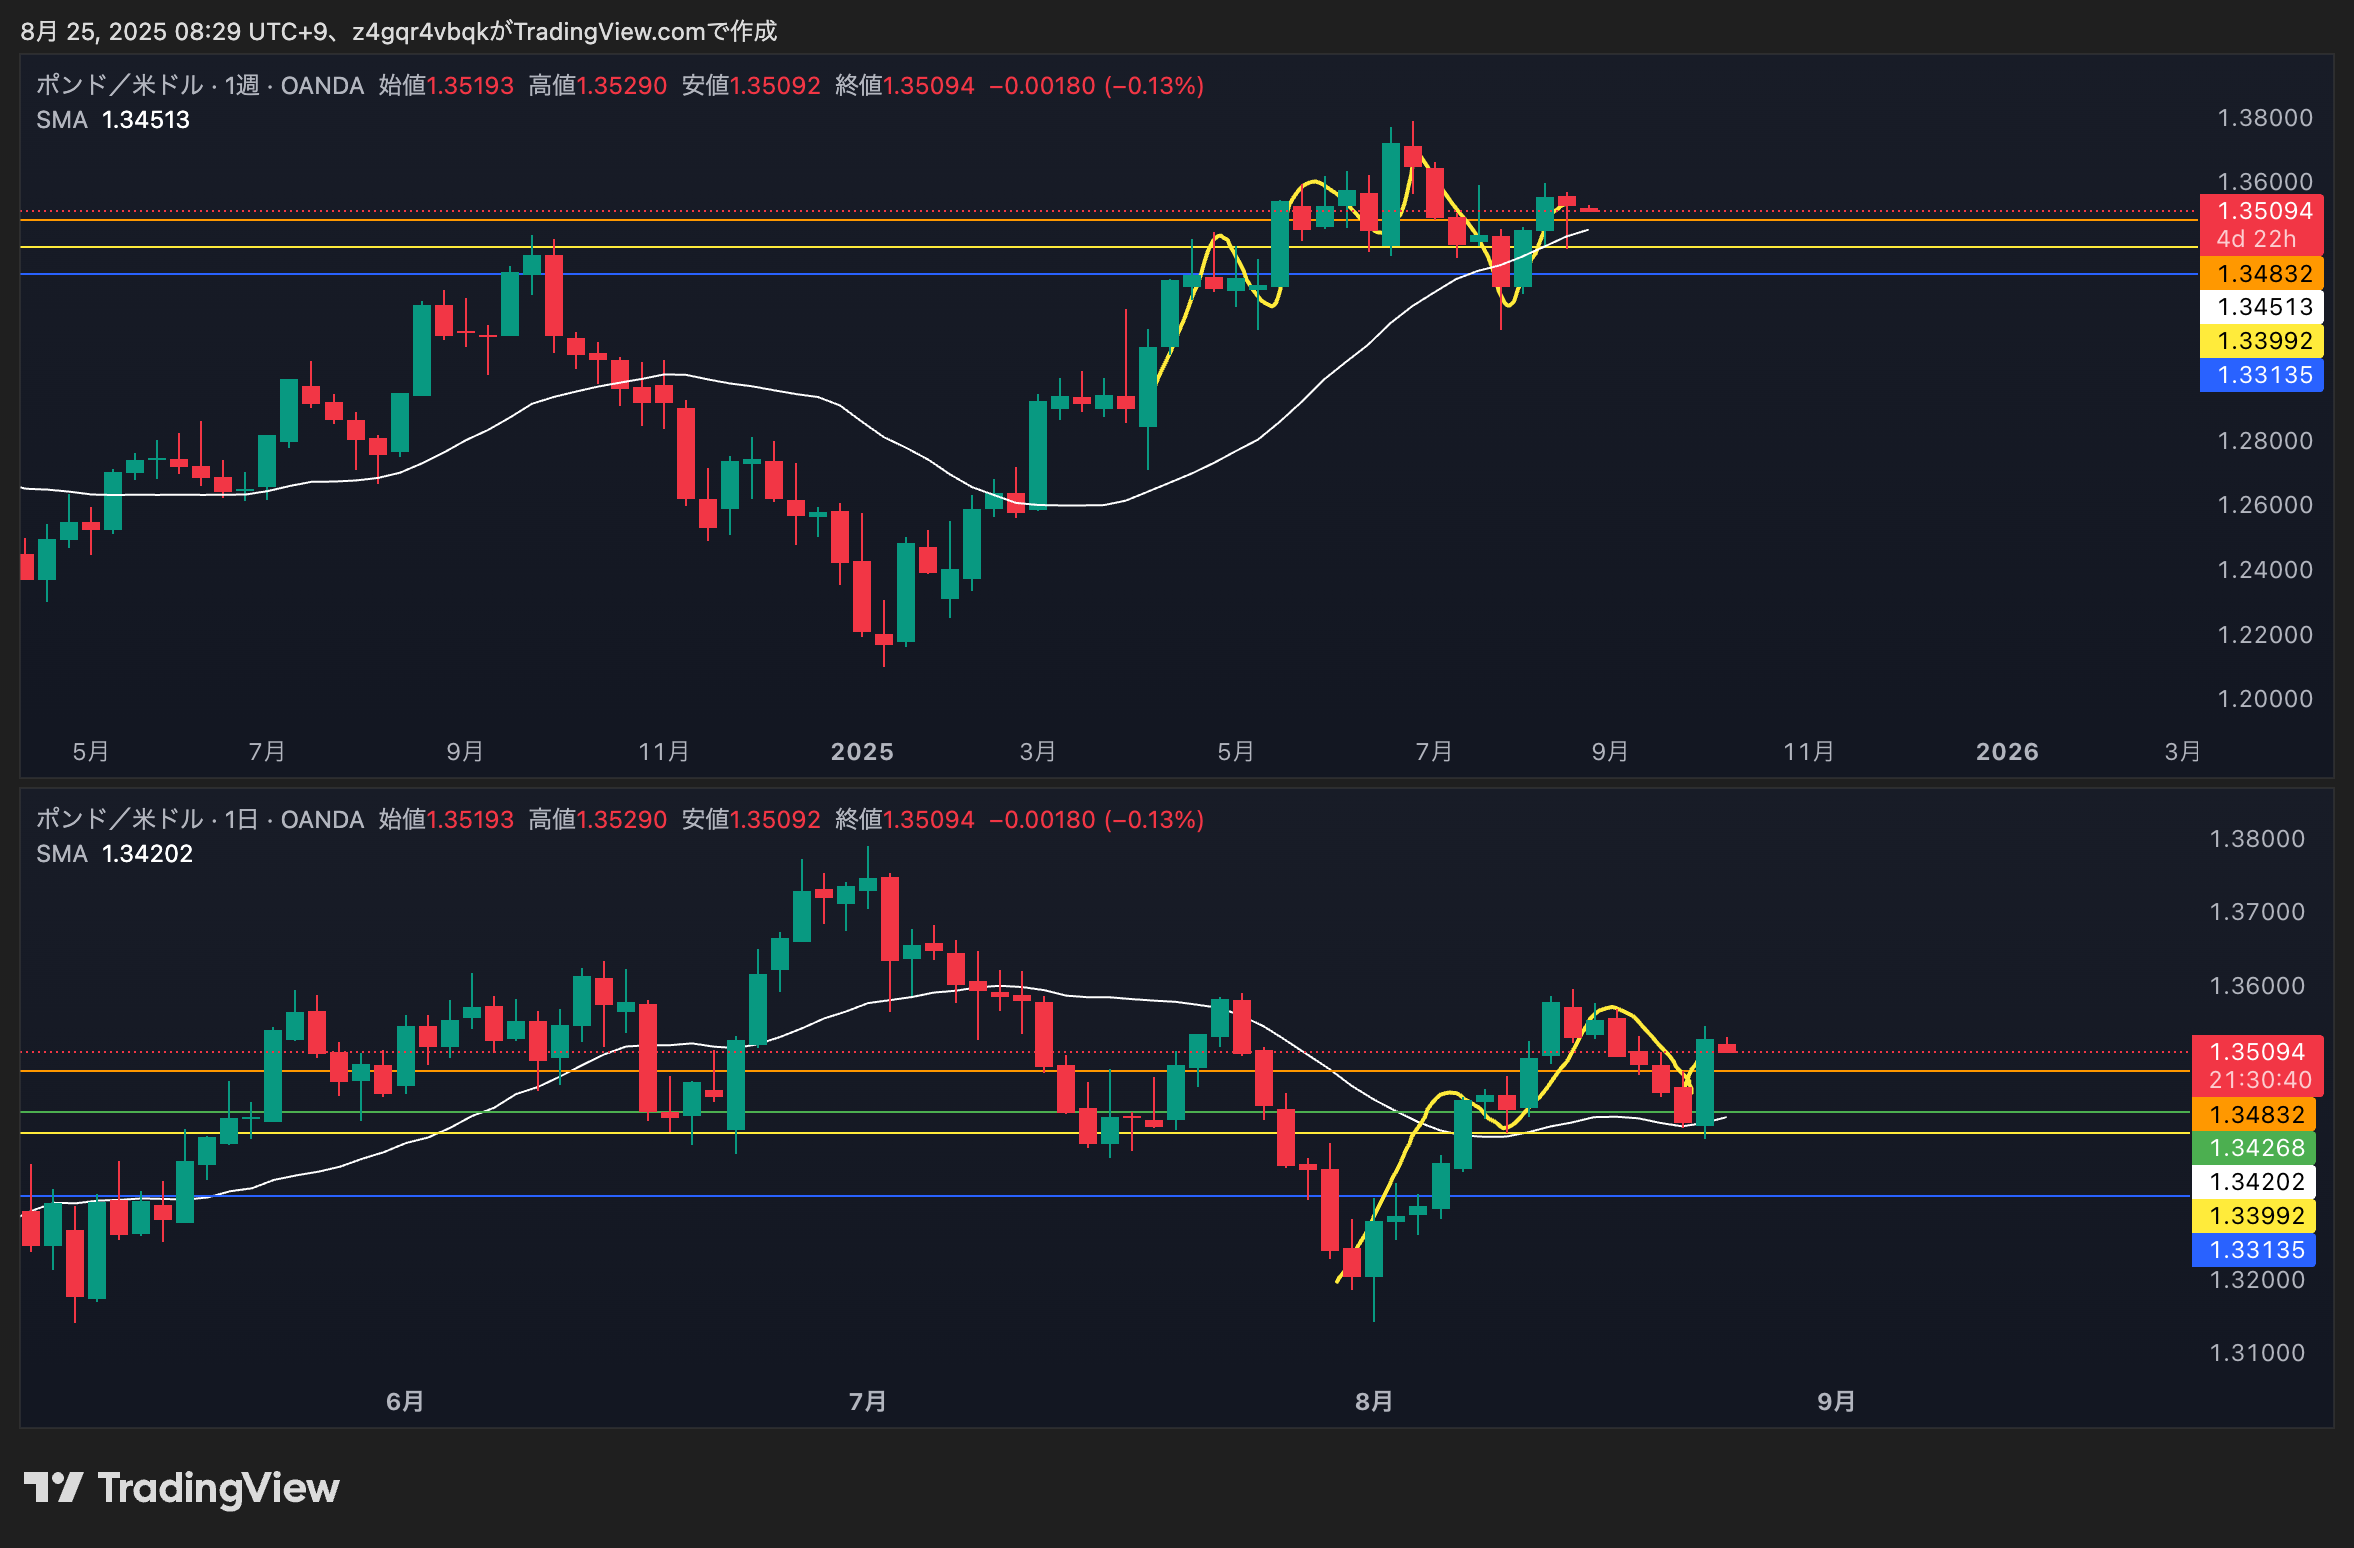
Task: Click the weekly 始値1.35193 open value
Action: pyautogui.click(x=446, y=86)
